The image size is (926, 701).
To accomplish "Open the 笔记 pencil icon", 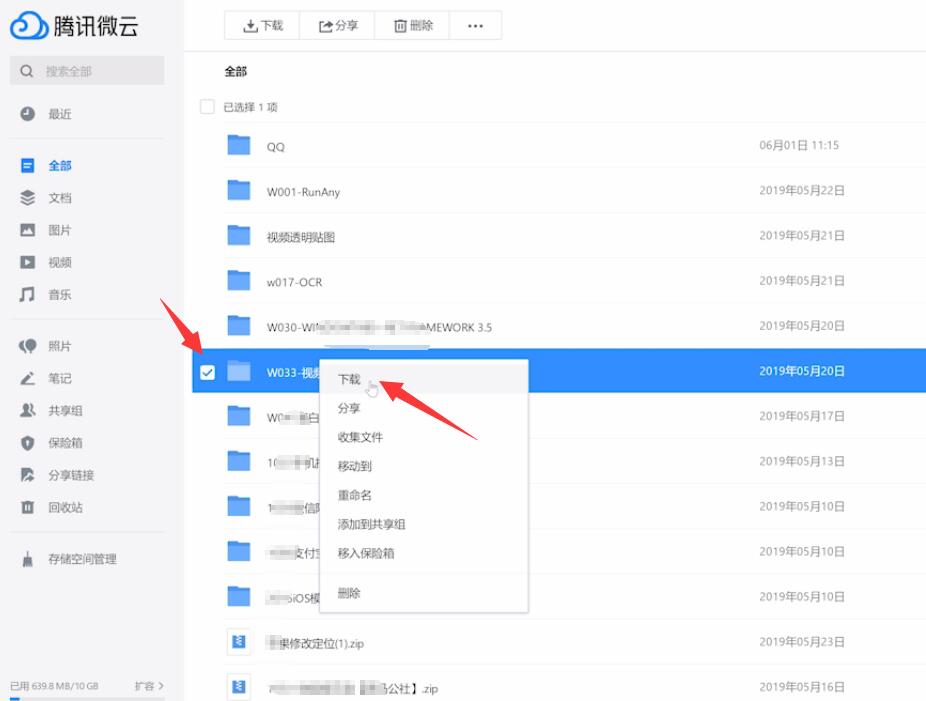I will (27, 378).
